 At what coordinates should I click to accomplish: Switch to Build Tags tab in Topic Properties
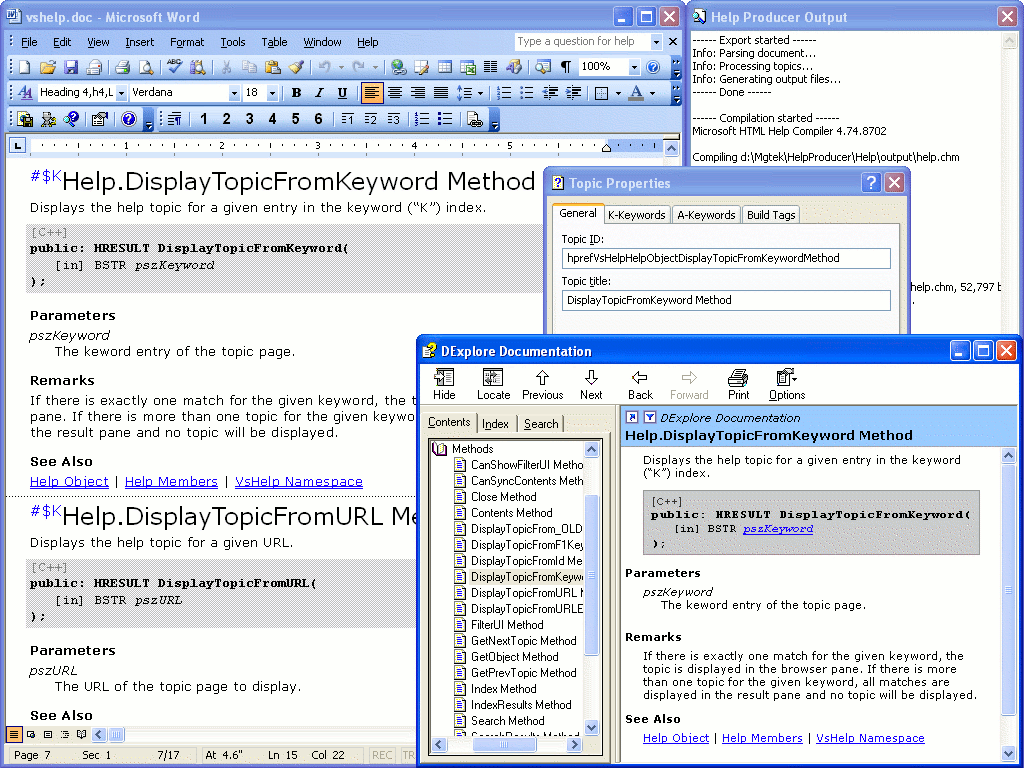pos(771,215)
